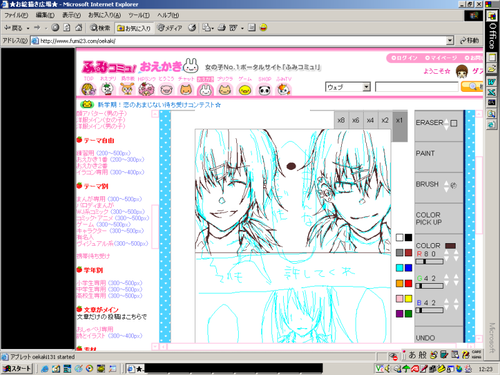Click the IE Refresh page icon
This screenshot has width=500, height=375.
point(67,28)
